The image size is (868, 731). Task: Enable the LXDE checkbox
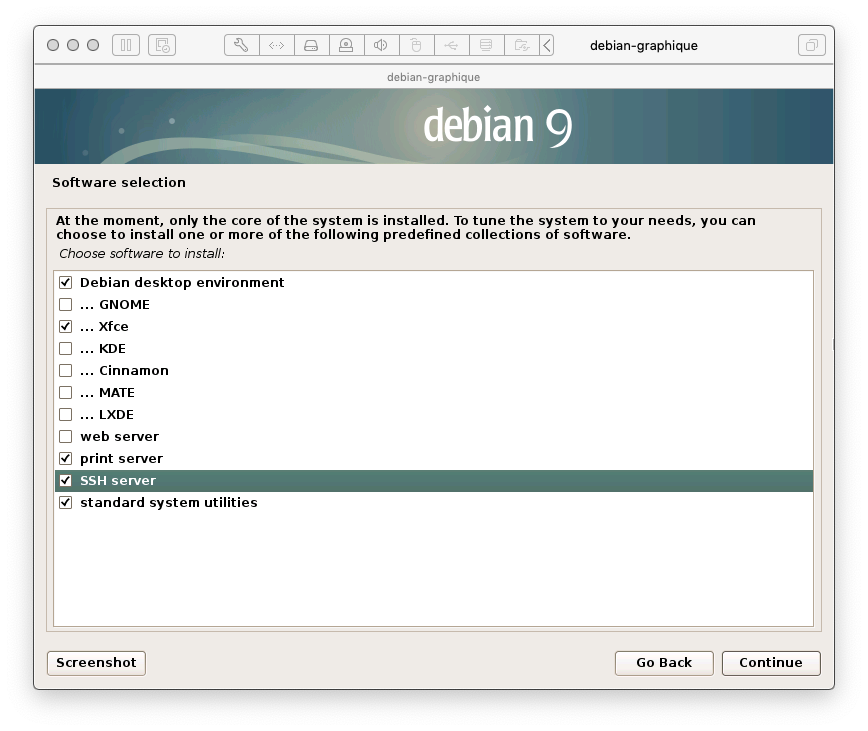[65, 414]
